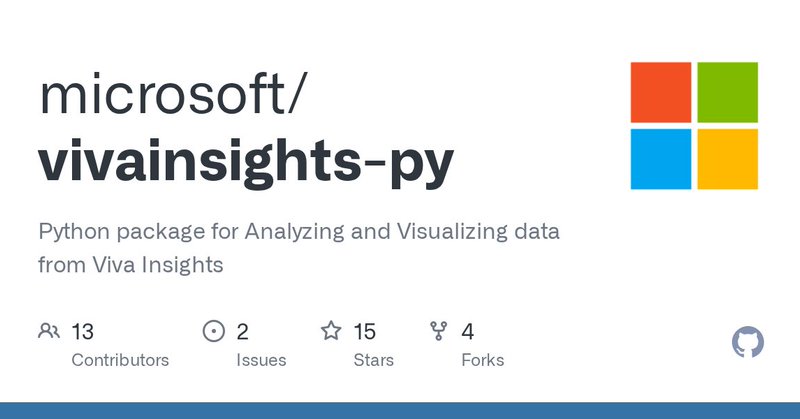Screen dimensions: 800x419
Task: Click the red square of Microsoft logo
Action: click(x=661, y=92)
